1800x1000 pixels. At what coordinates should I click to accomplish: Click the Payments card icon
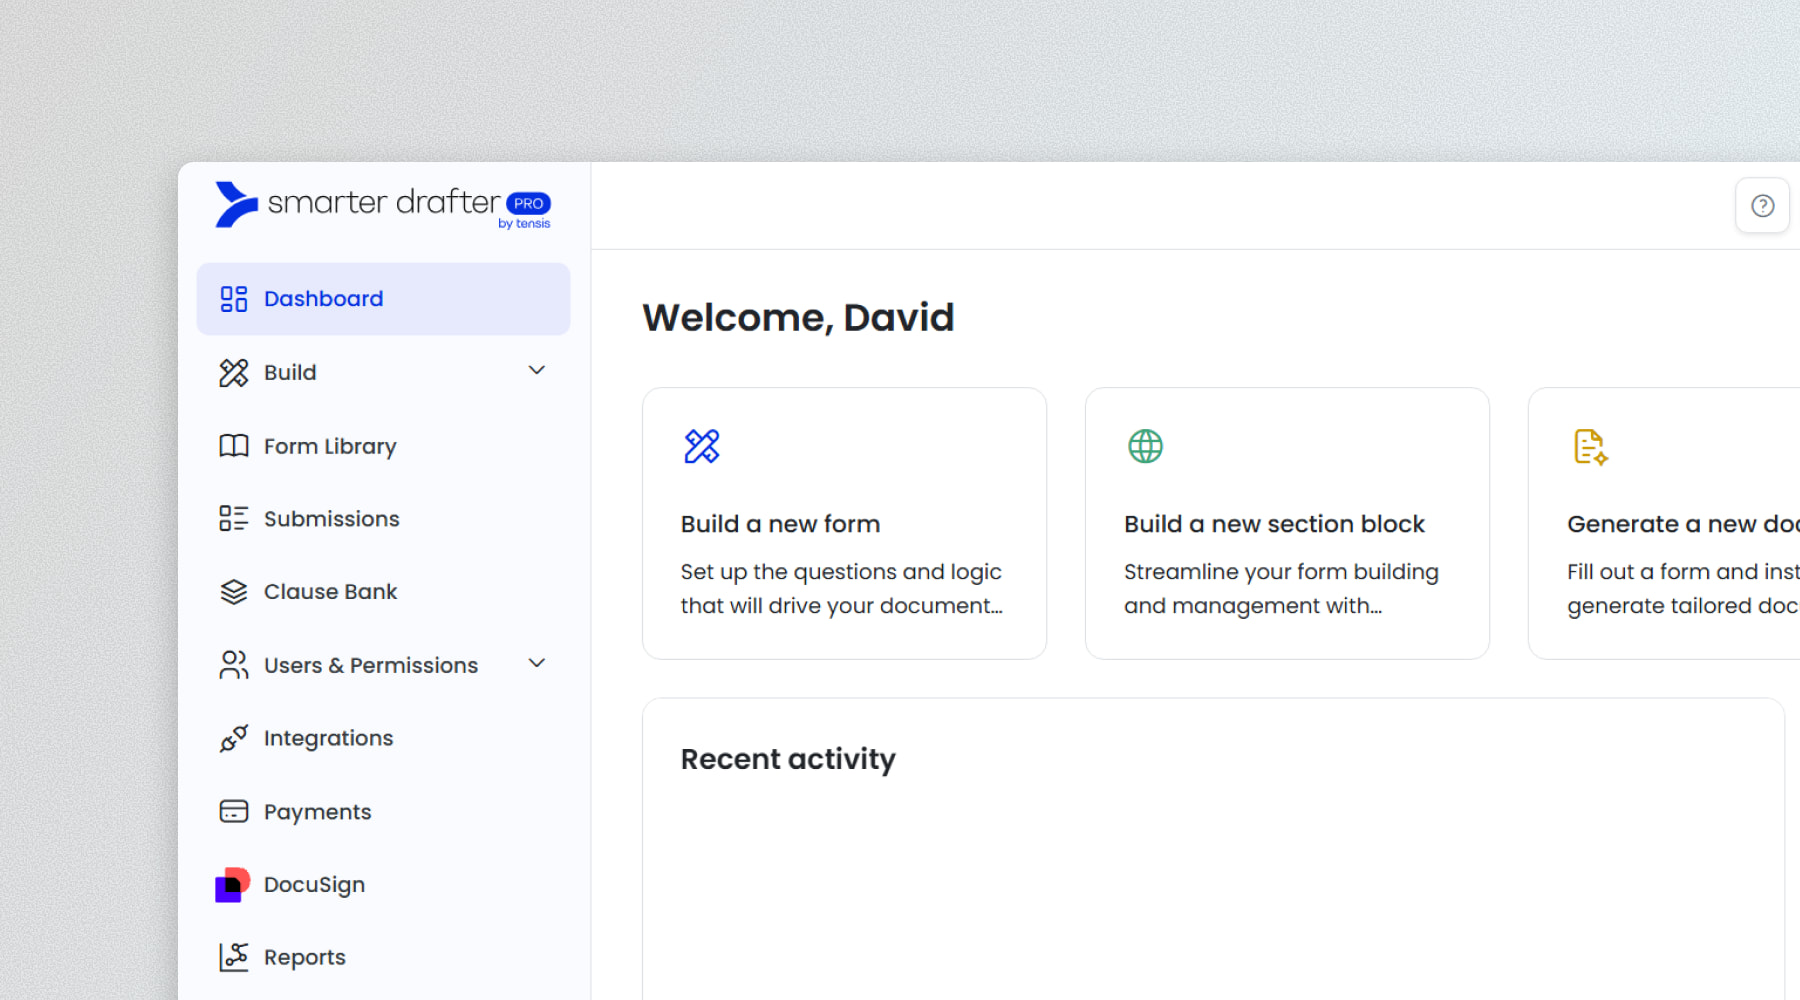tap(233, 811)
